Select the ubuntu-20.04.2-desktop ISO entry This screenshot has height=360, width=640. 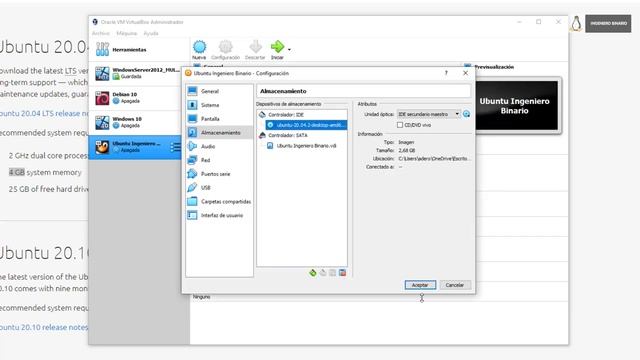point(306,125)
